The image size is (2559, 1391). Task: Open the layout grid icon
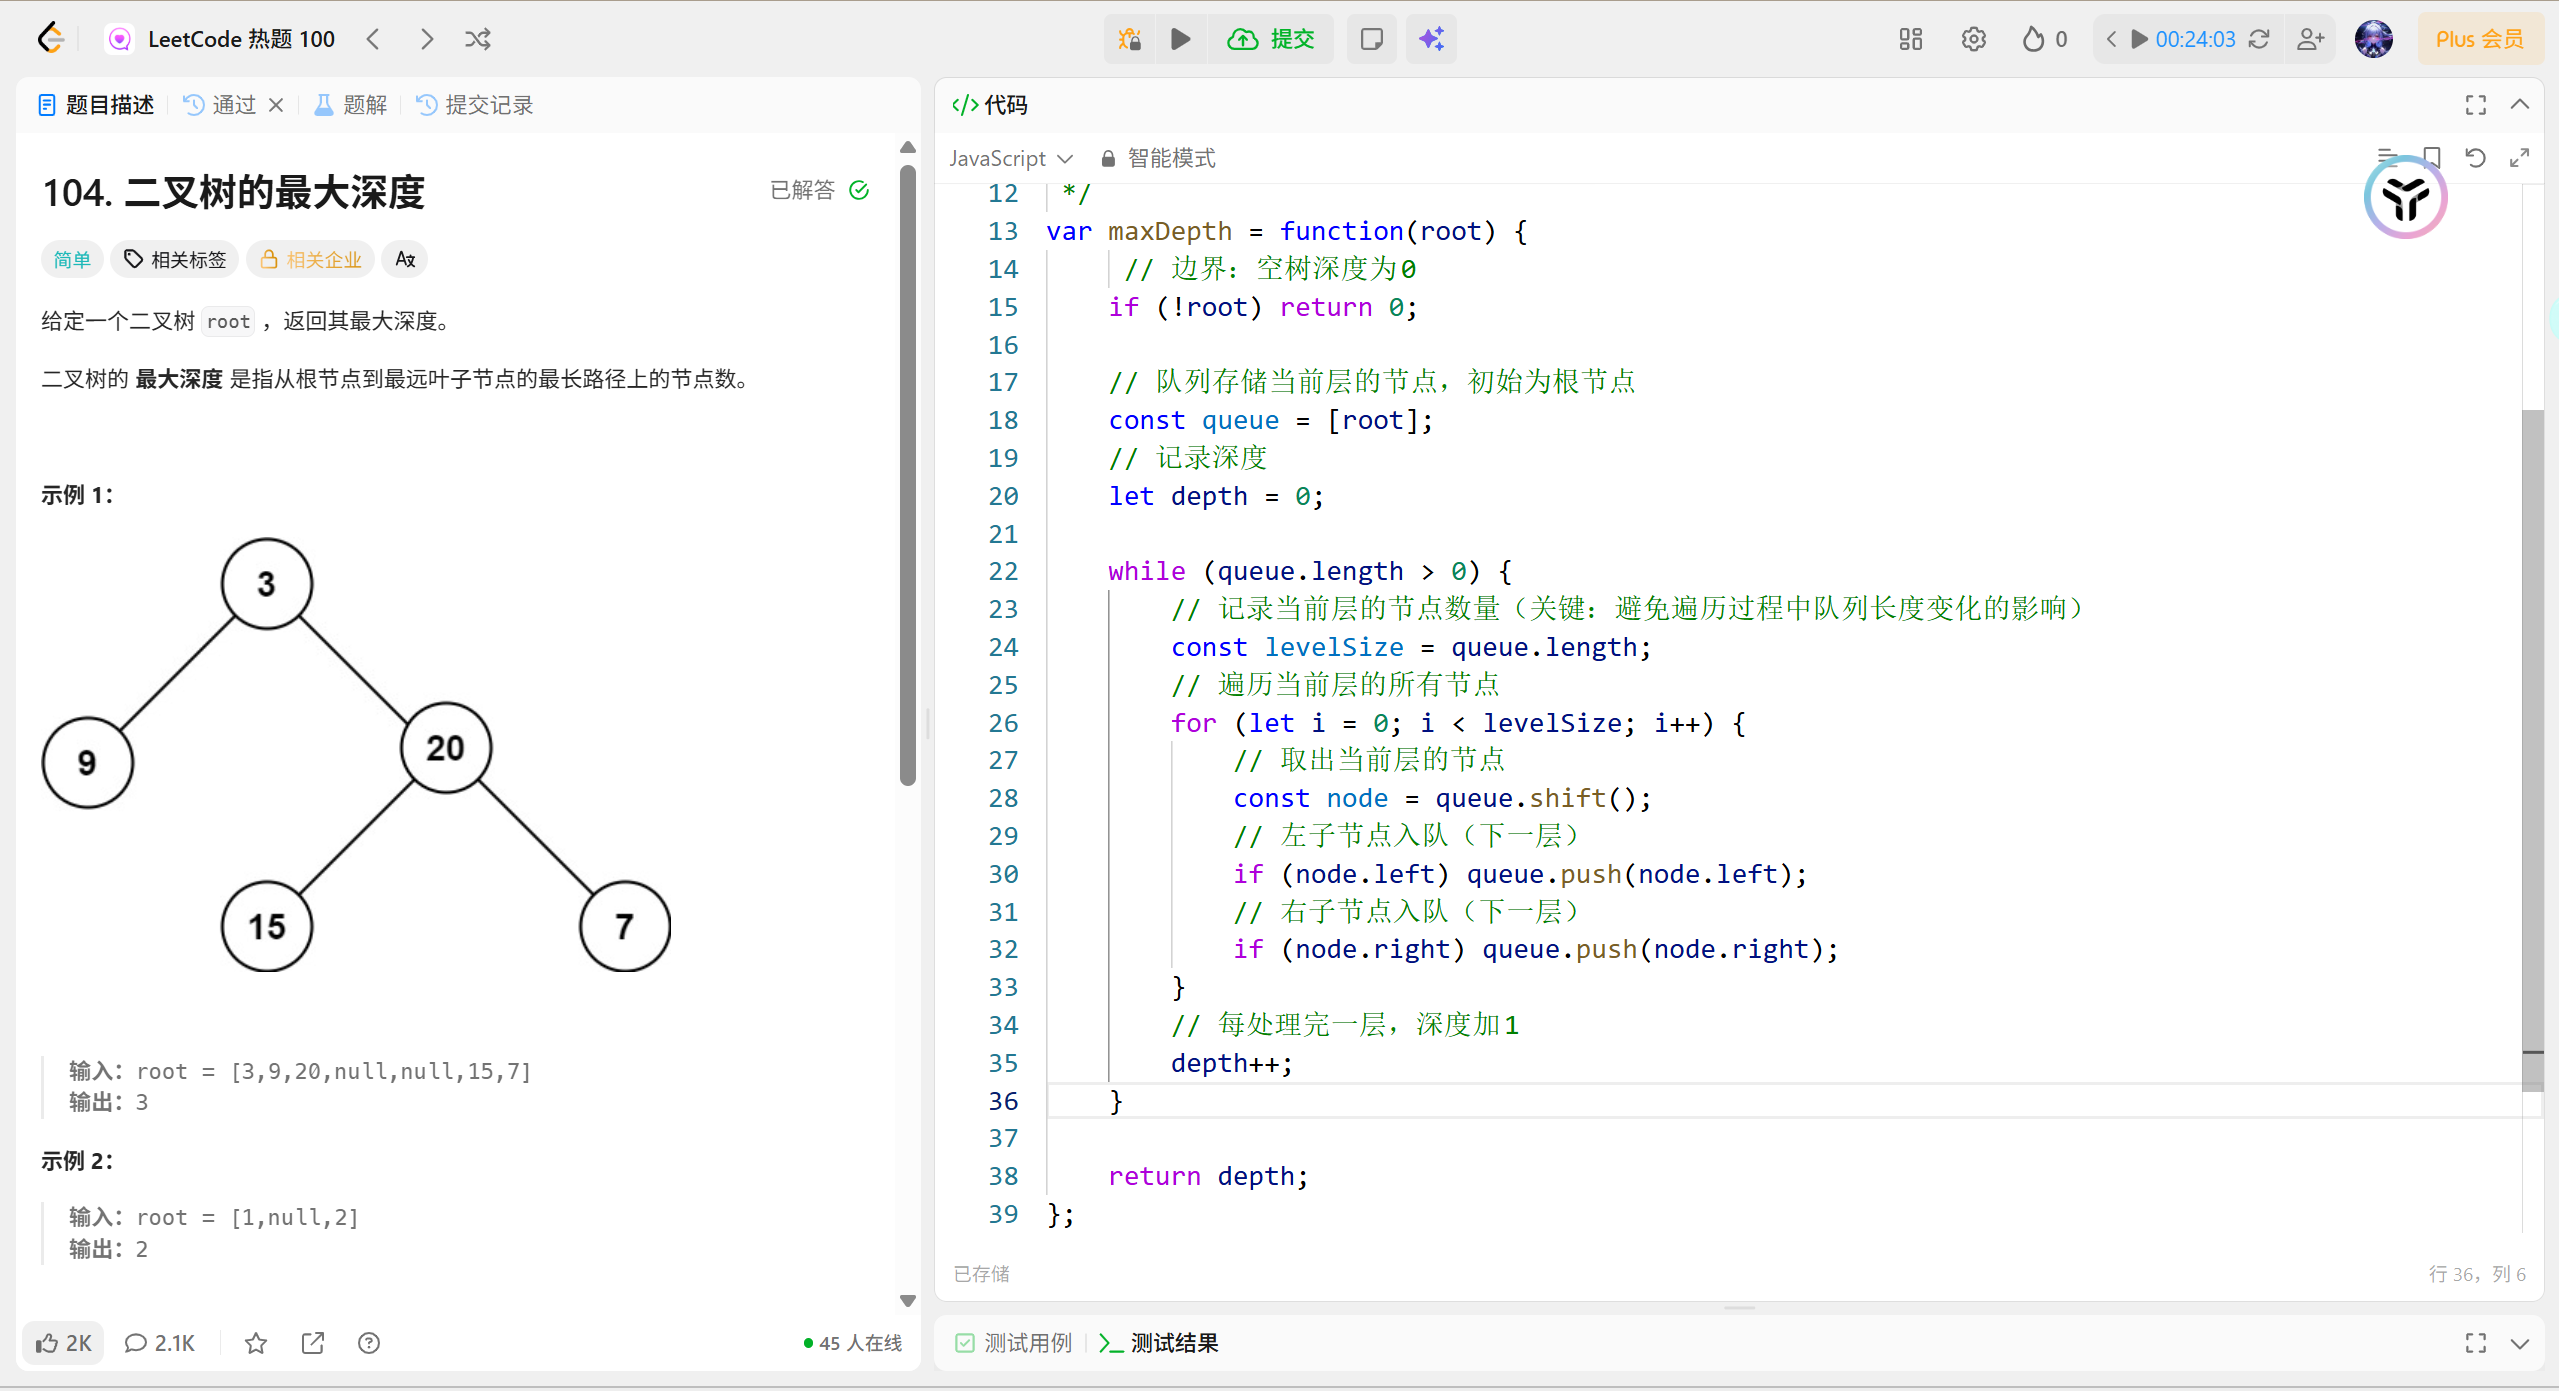click(x=1910, y=39)
